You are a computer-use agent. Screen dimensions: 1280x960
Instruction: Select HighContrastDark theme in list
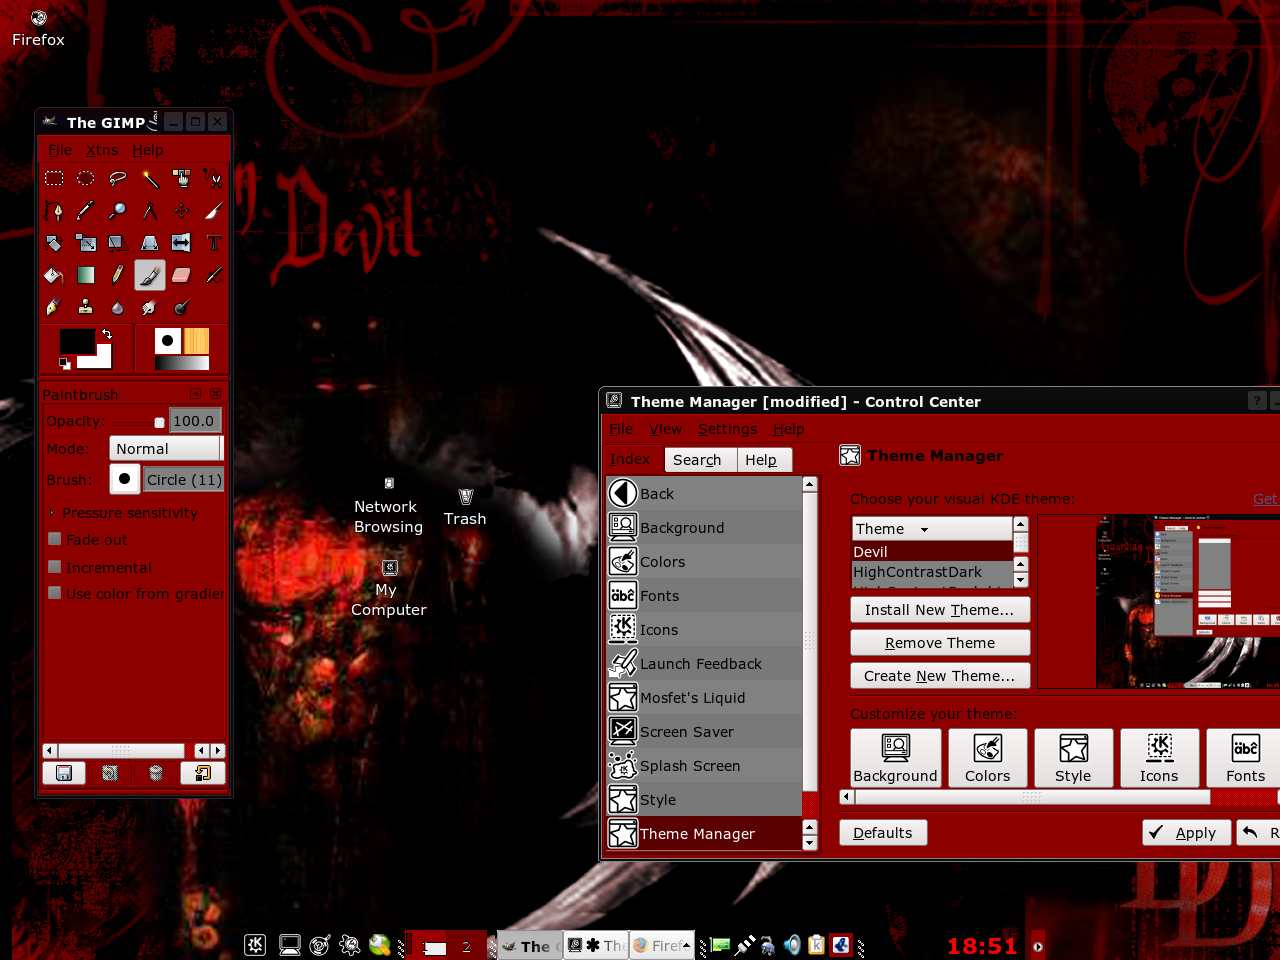[x=931, y=572]
